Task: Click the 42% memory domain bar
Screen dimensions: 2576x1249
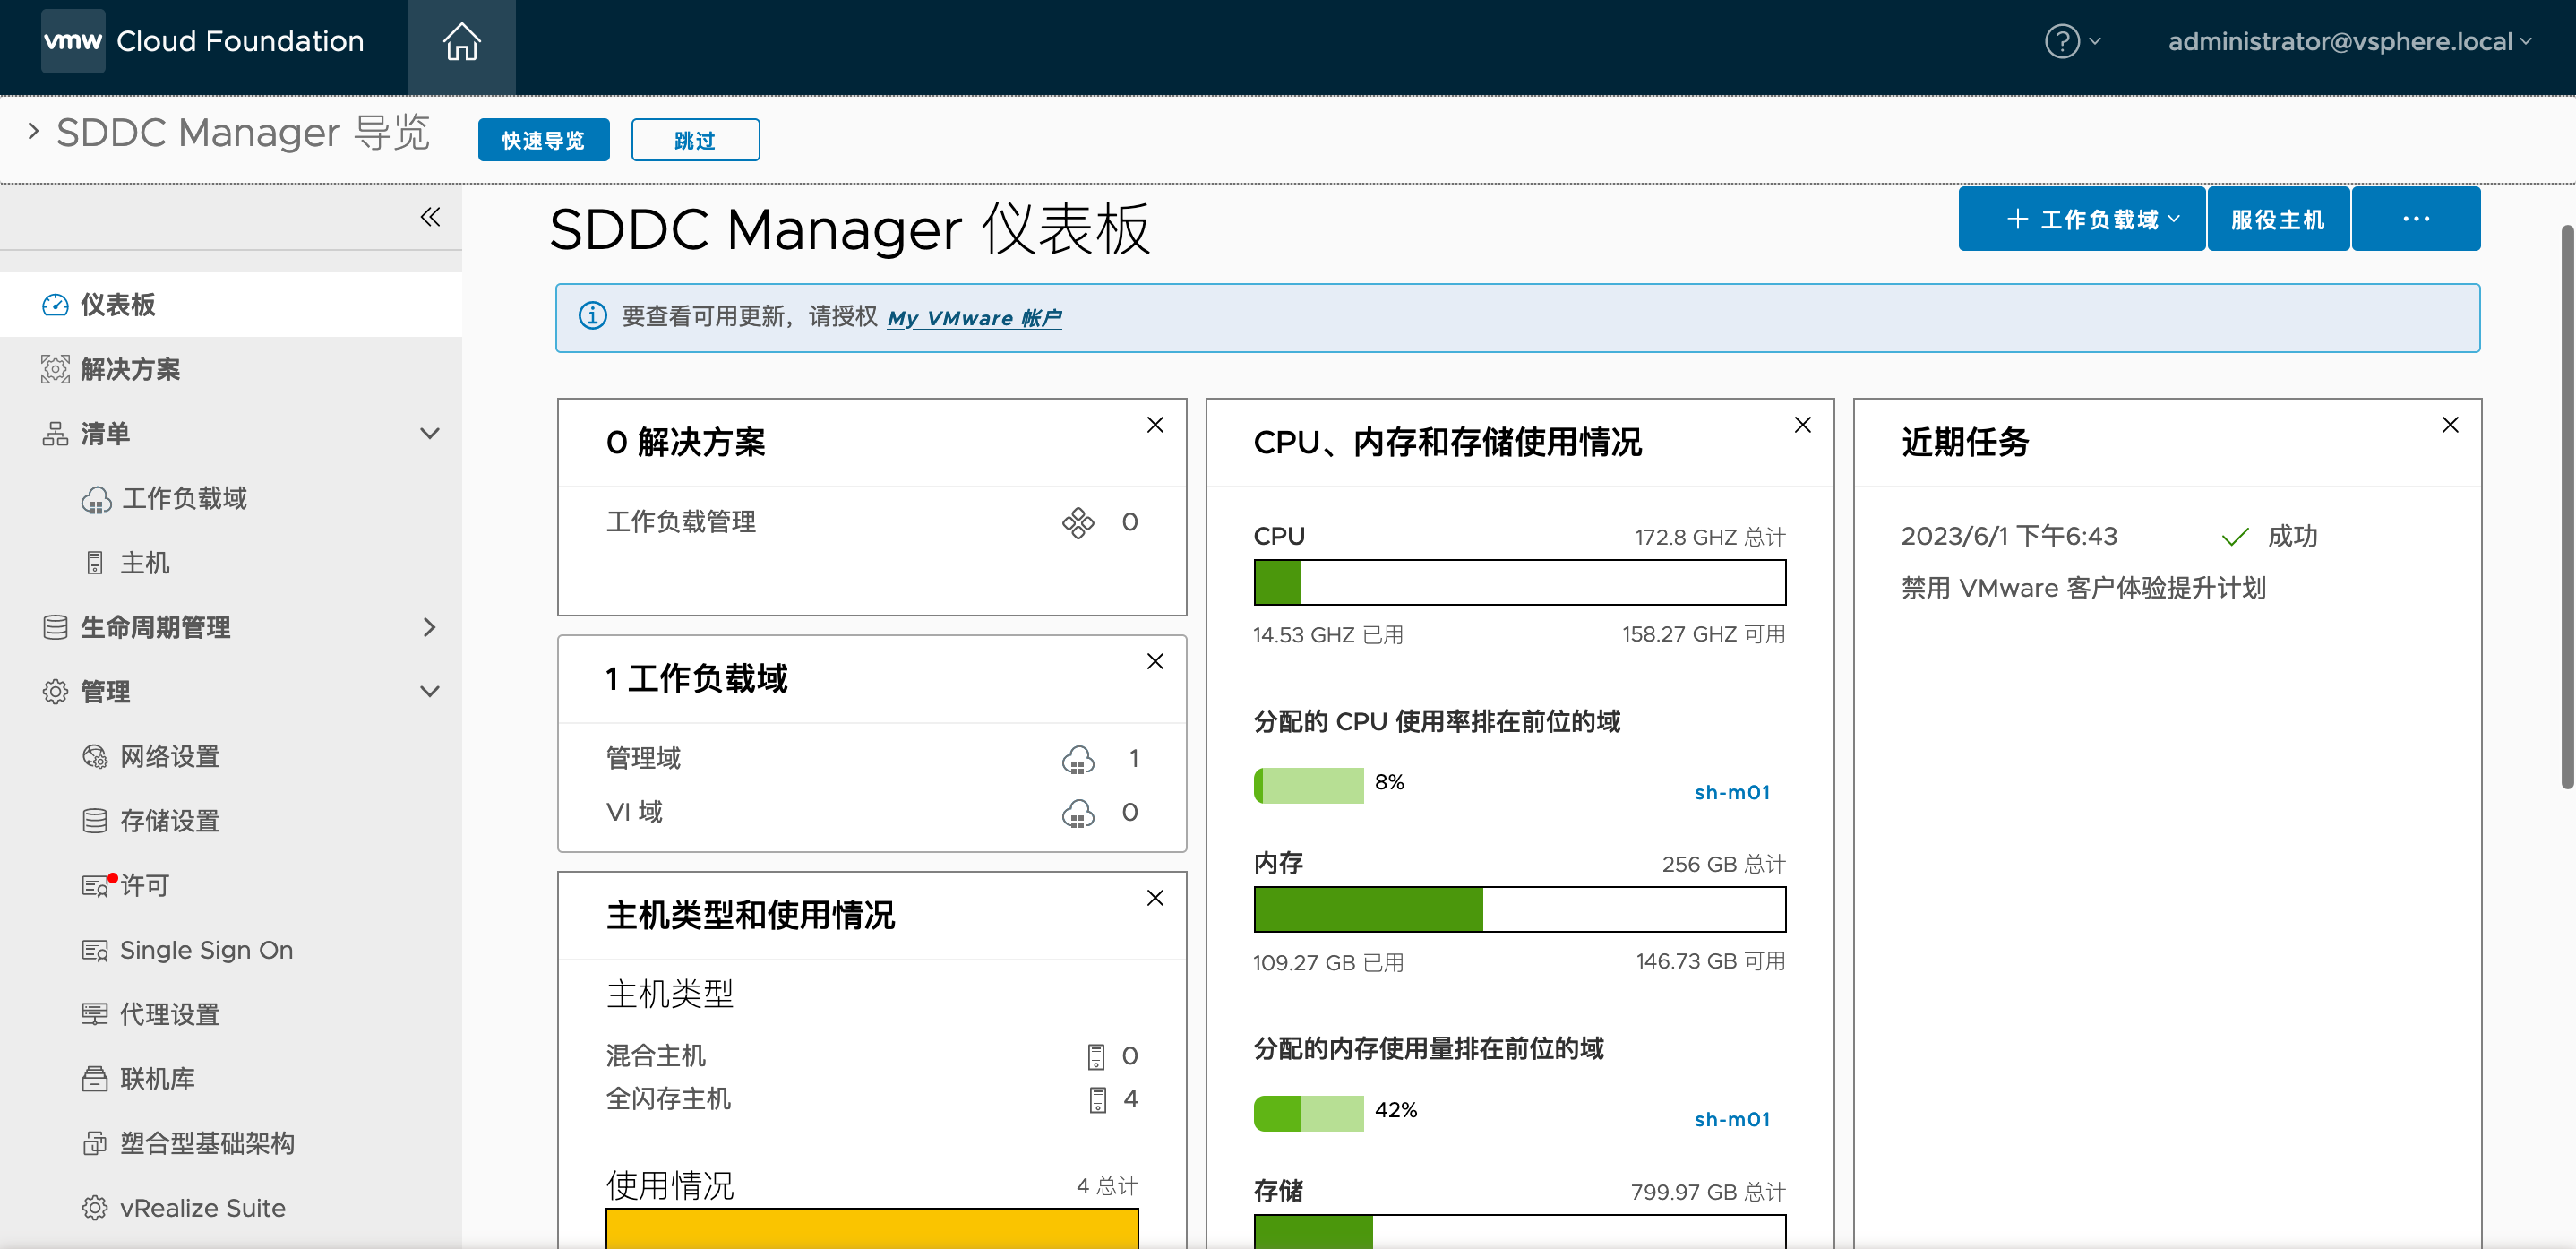Action: (x=1308, y=1113)
